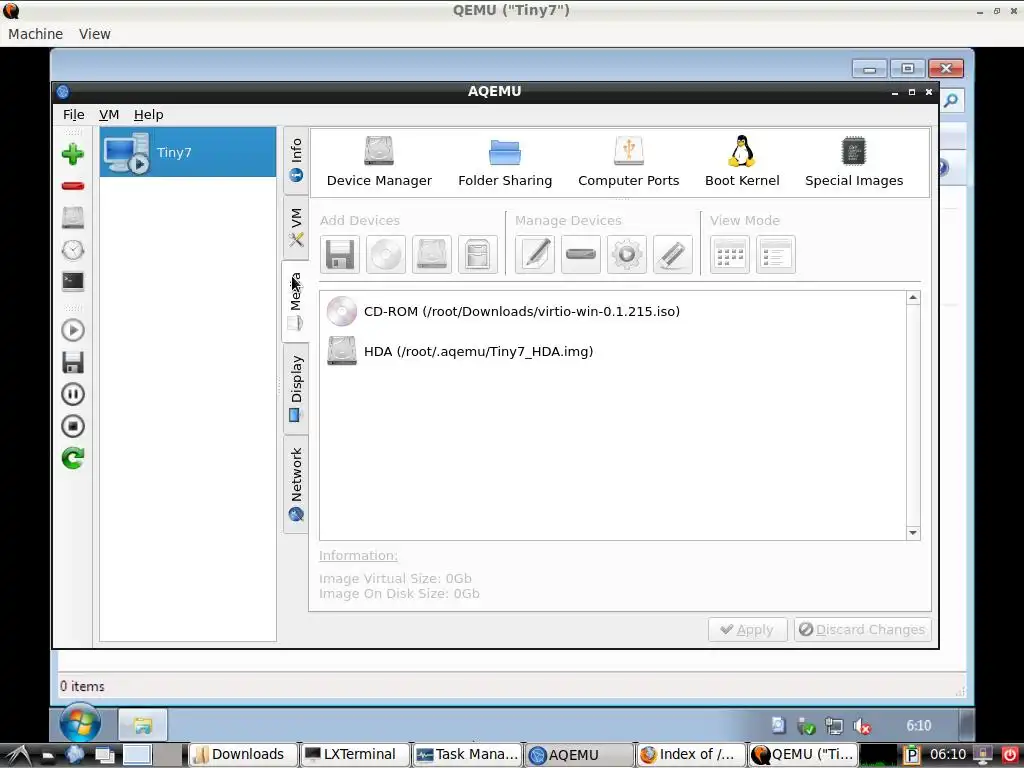This screenshot has height=768, width=1024.
Task: Pause the VM with the pause button
Action: click(72, 394)
